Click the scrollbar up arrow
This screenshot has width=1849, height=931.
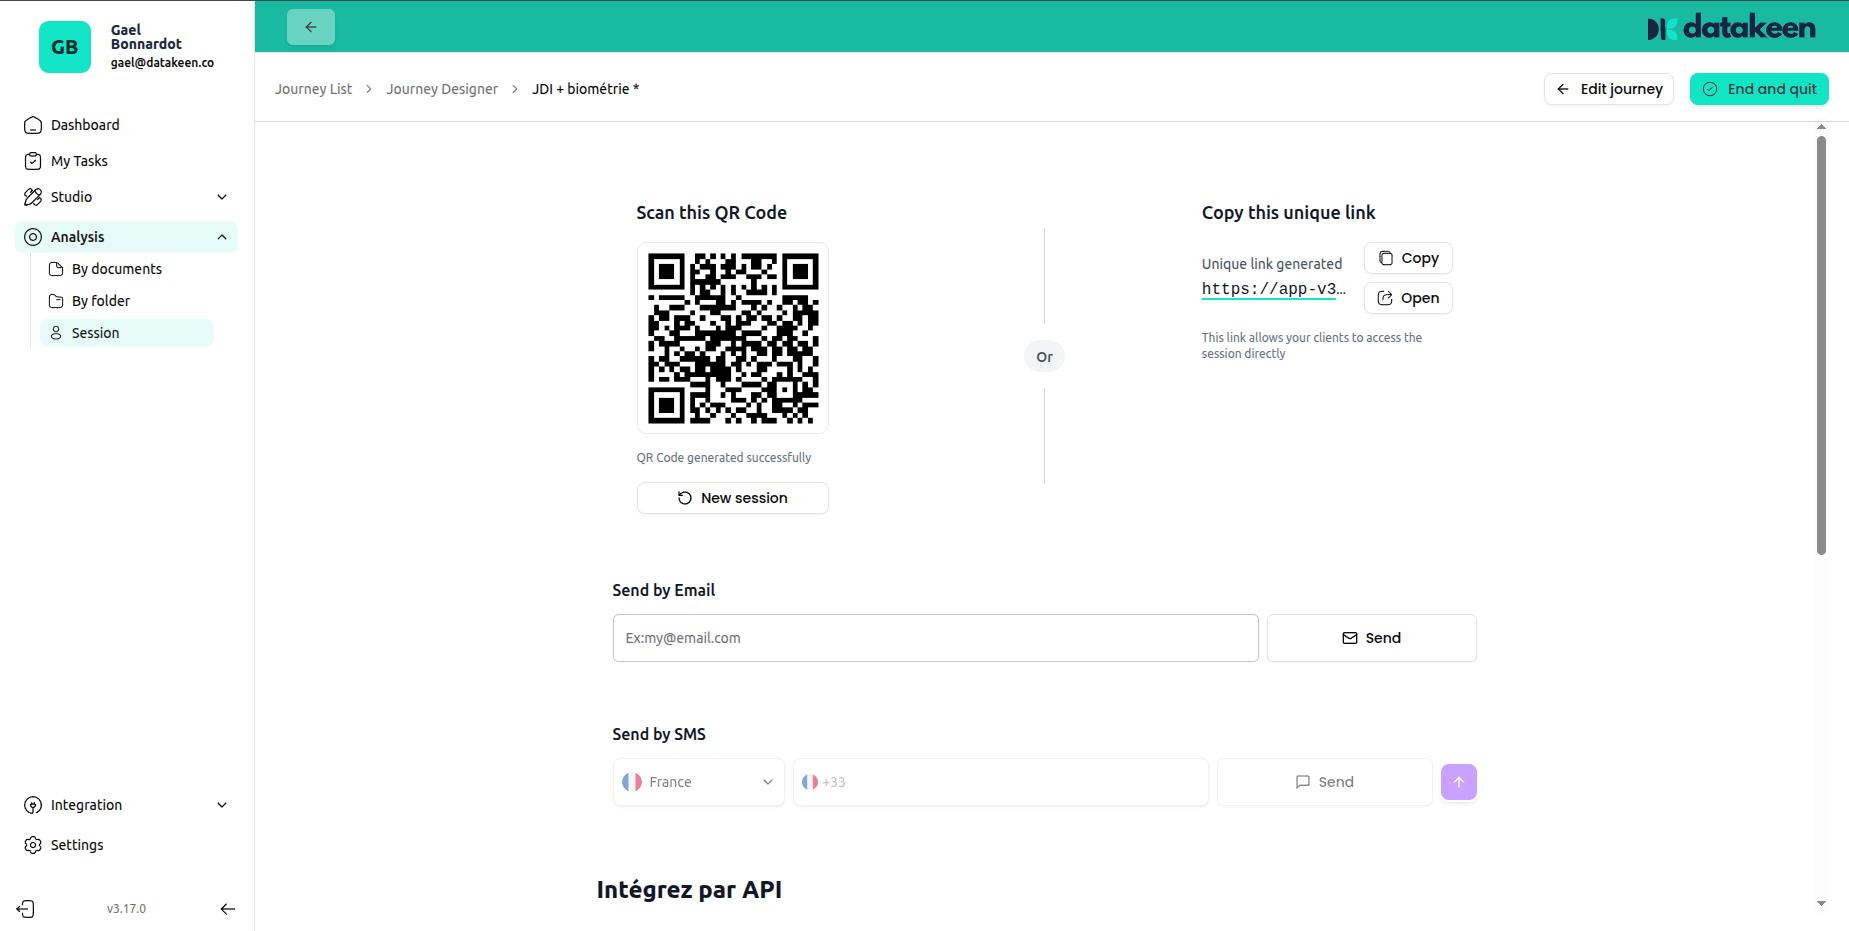[x=1821, y=127]
